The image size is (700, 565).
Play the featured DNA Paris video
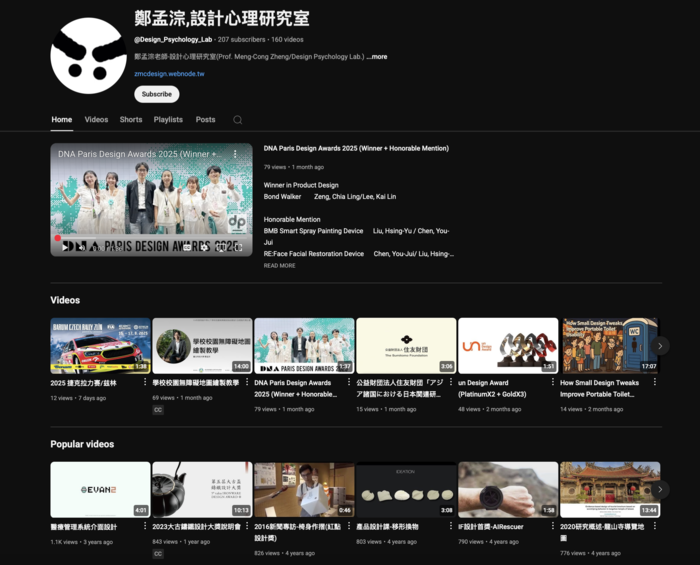tap(66, 247)
